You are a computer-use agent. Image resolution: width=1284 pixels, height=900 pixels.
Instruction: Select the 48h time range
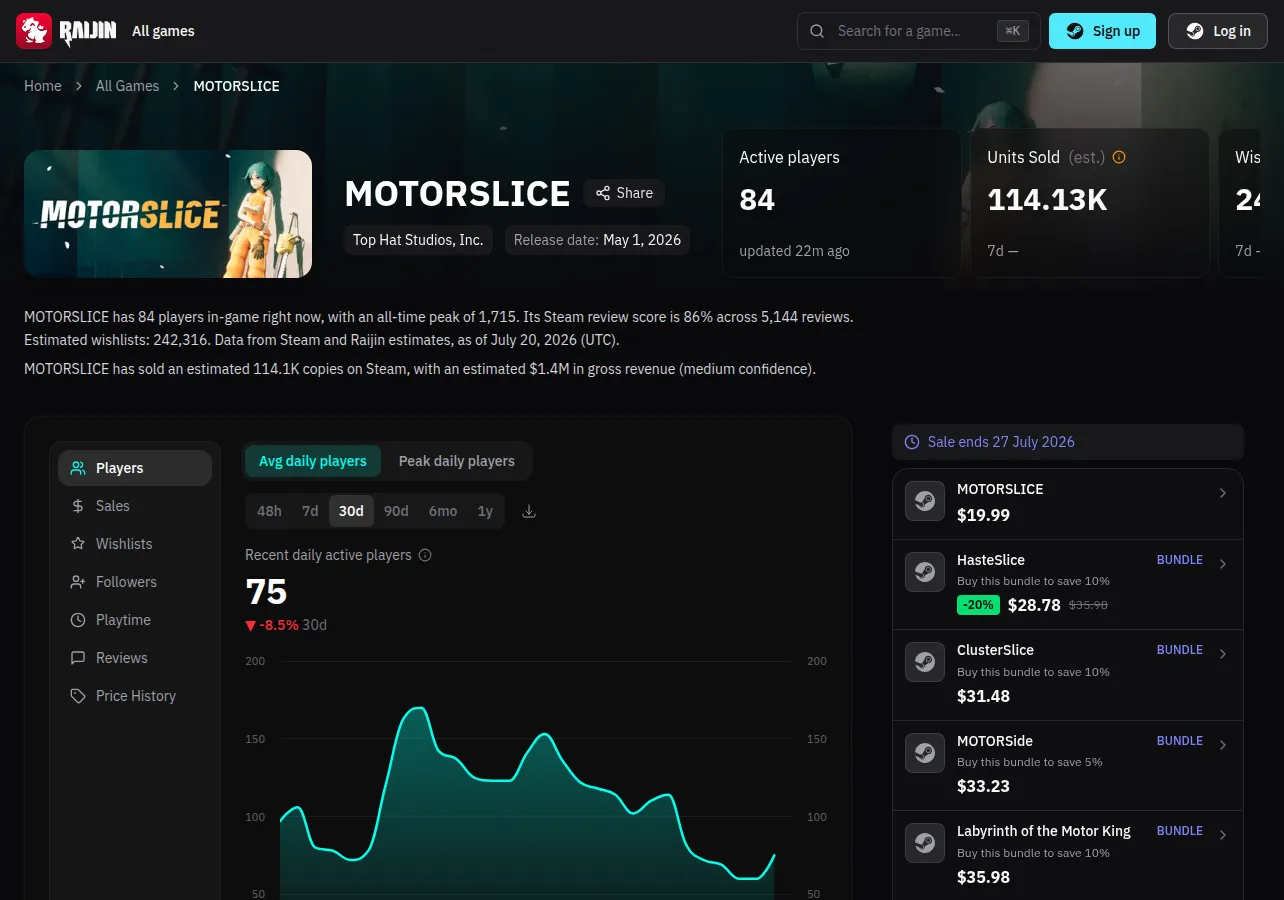[x=269, y=511]
